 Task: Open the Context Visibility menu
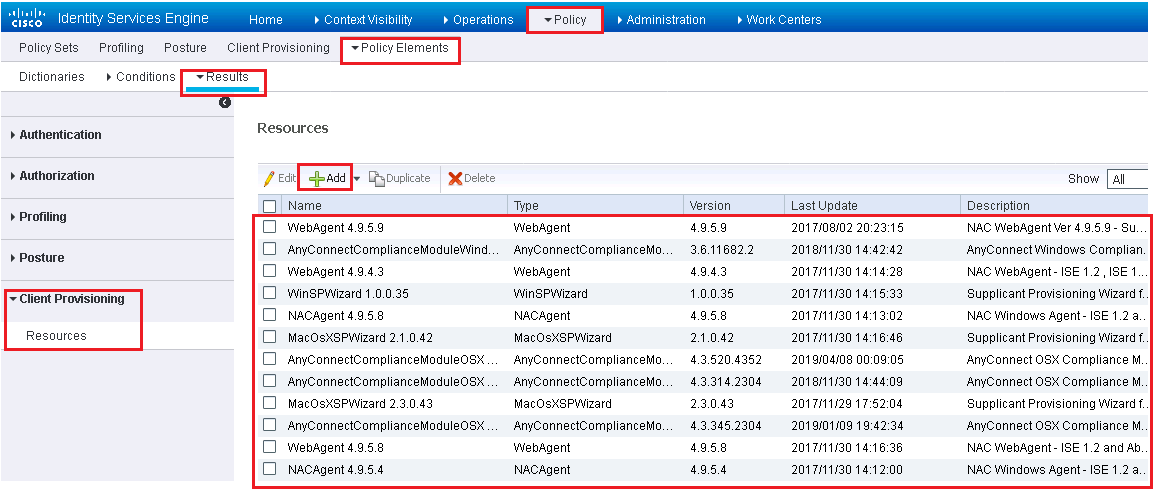pyautogui.click(x=363, y=20)
